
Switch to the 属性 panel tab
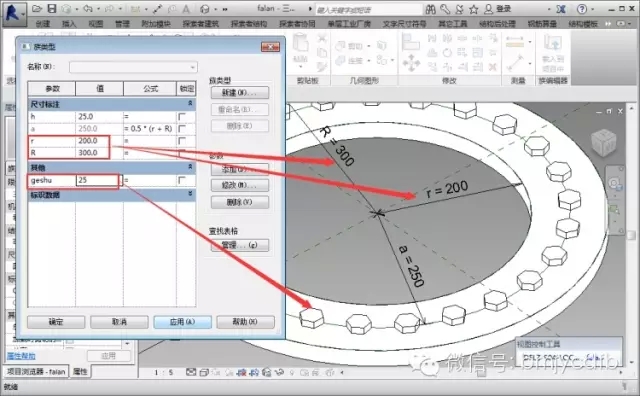[80, 372]
